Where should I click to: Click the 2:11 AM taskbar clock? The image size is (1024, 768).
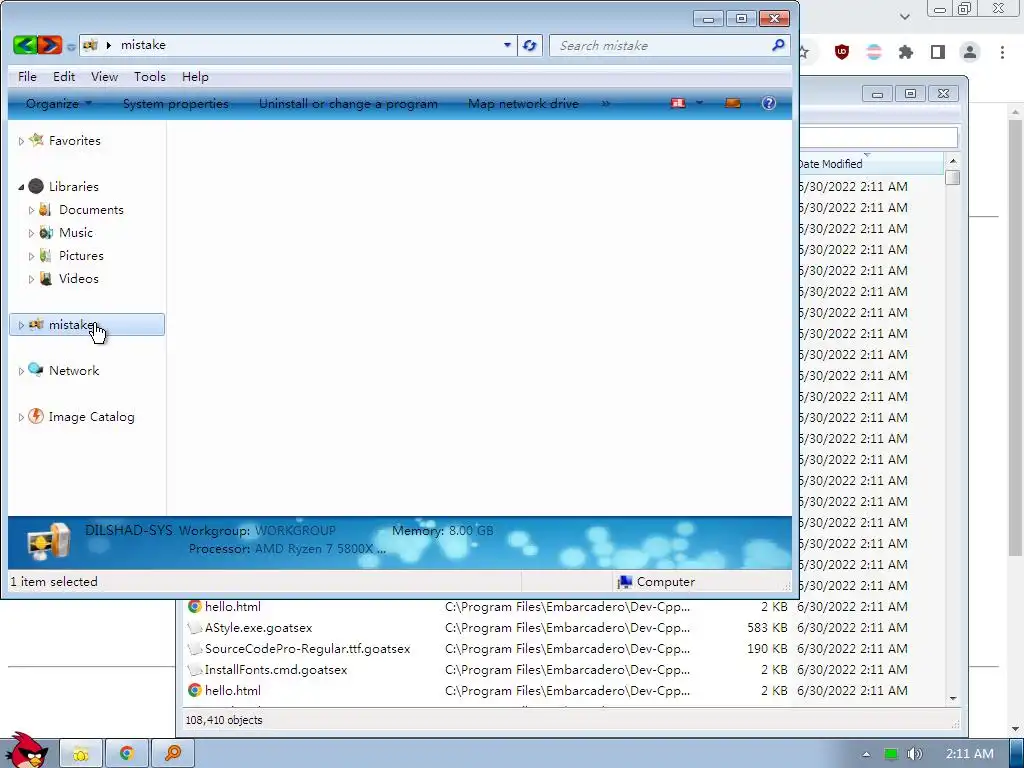click(x=970, y=754)
